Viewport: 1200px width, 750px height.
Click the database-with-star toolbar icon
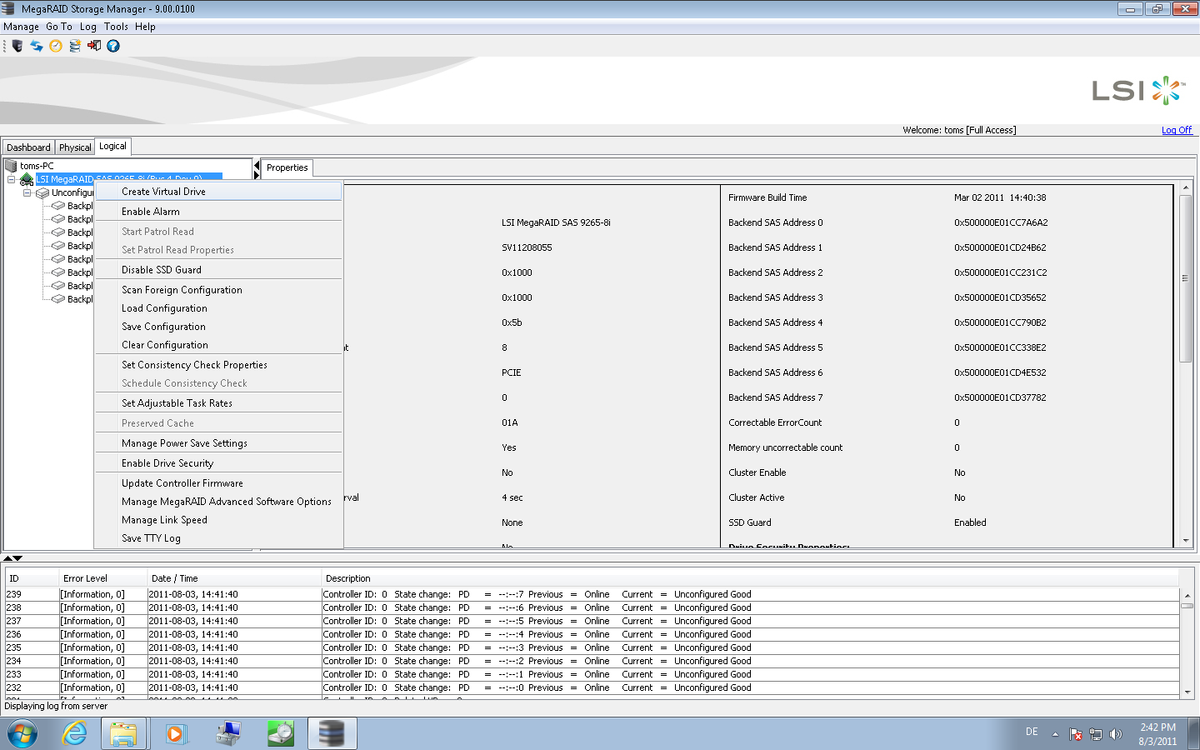point(74,45)
